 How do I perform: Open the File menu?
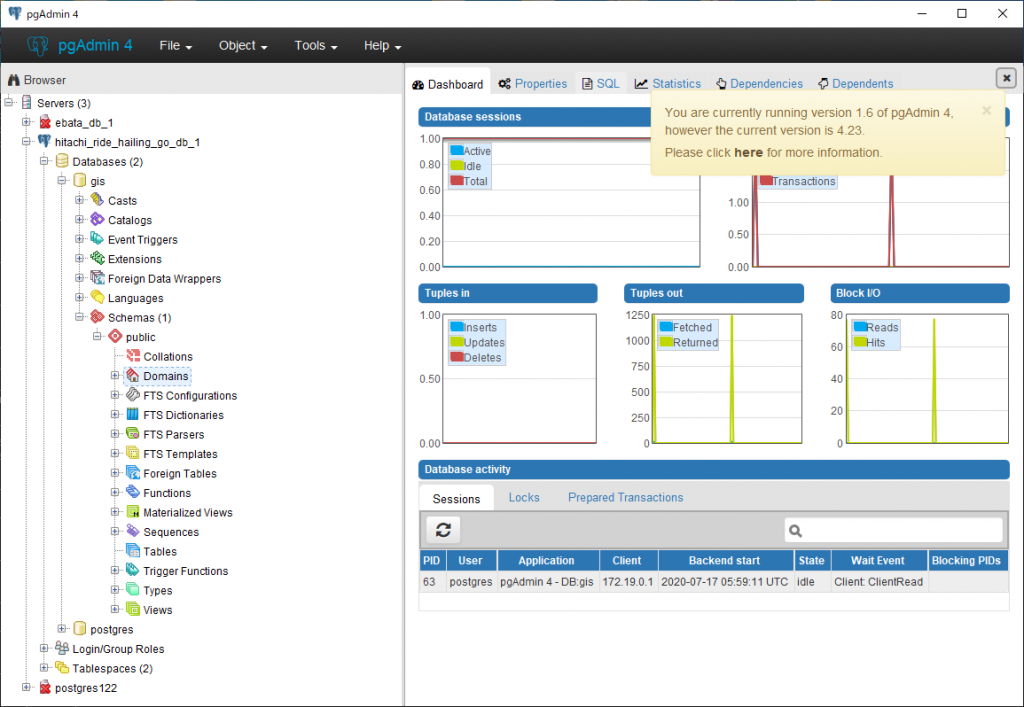pyautogui.click(x=176, y=46)
